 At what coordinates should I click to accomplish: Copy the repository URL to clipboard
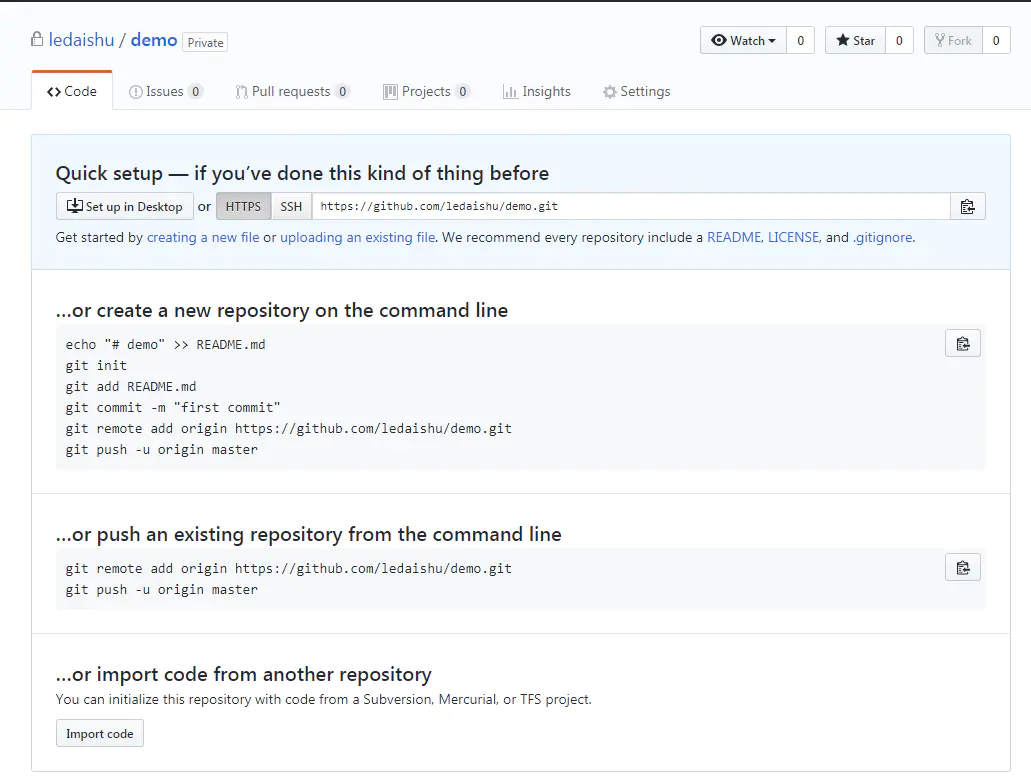(x=967, y=207)
